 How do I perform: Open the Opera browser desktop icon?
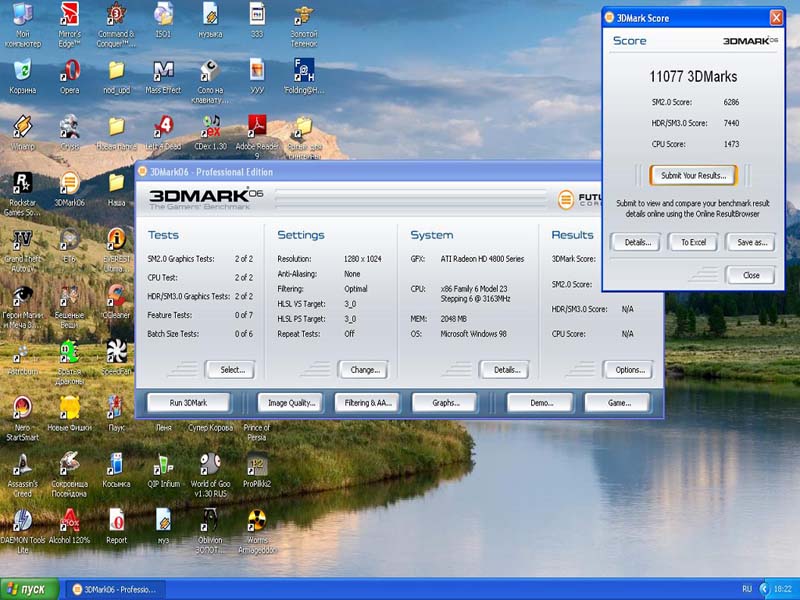[x=69, y=72]
